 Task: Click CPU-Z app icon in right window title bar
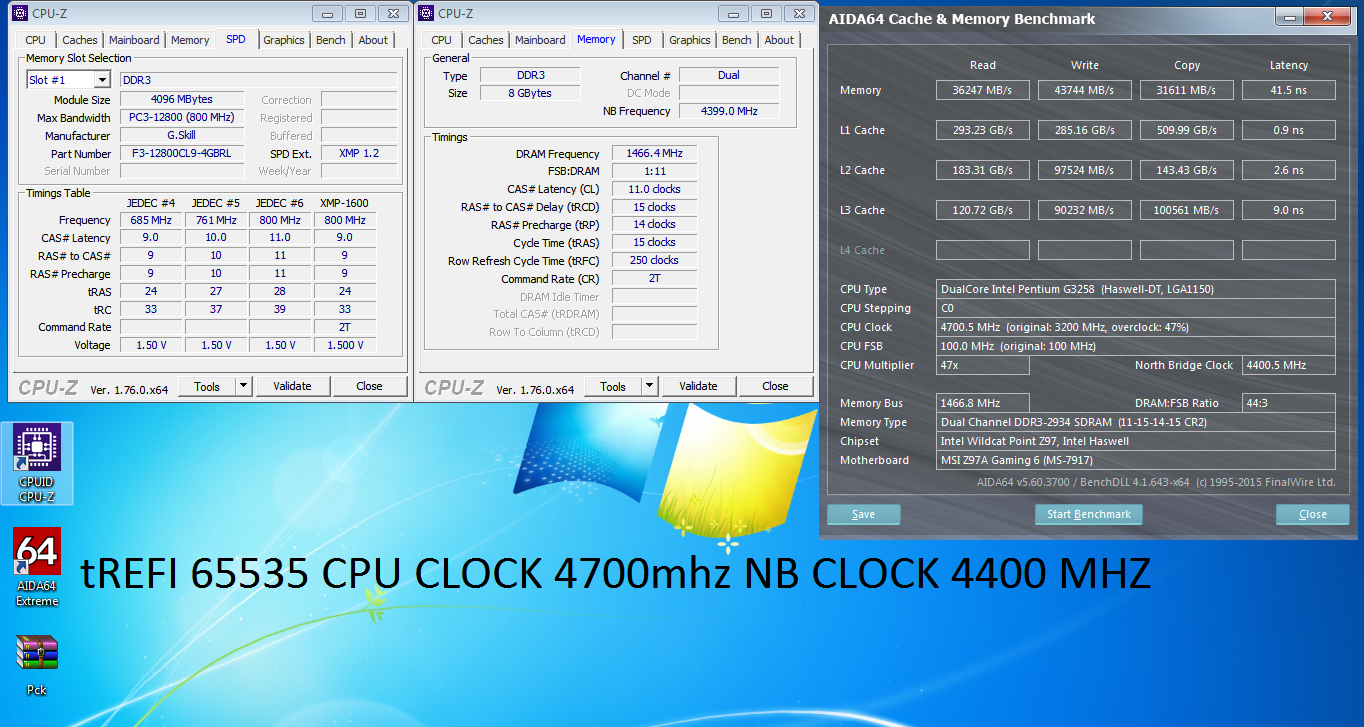click(426, 13)
